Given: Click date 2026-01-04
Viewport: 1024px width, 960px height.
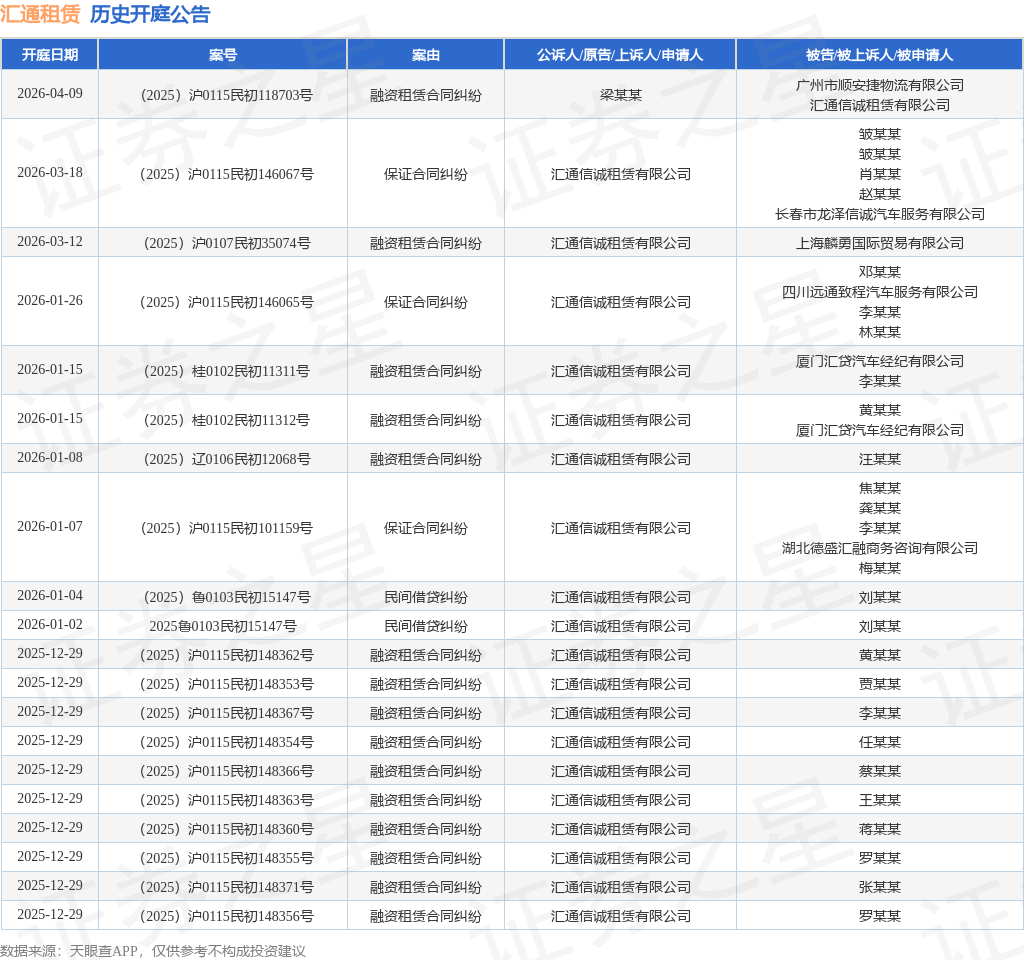Looking at the screenshot, I should click(x=50, y=596).
